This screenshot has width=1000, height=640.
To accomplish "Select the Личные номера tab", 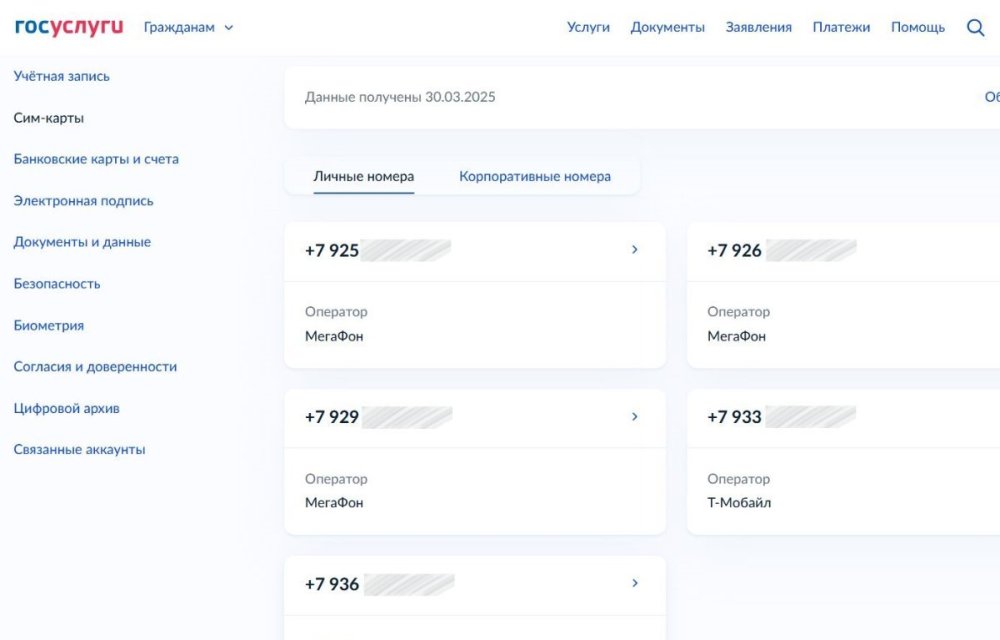I will coord(363,176).
